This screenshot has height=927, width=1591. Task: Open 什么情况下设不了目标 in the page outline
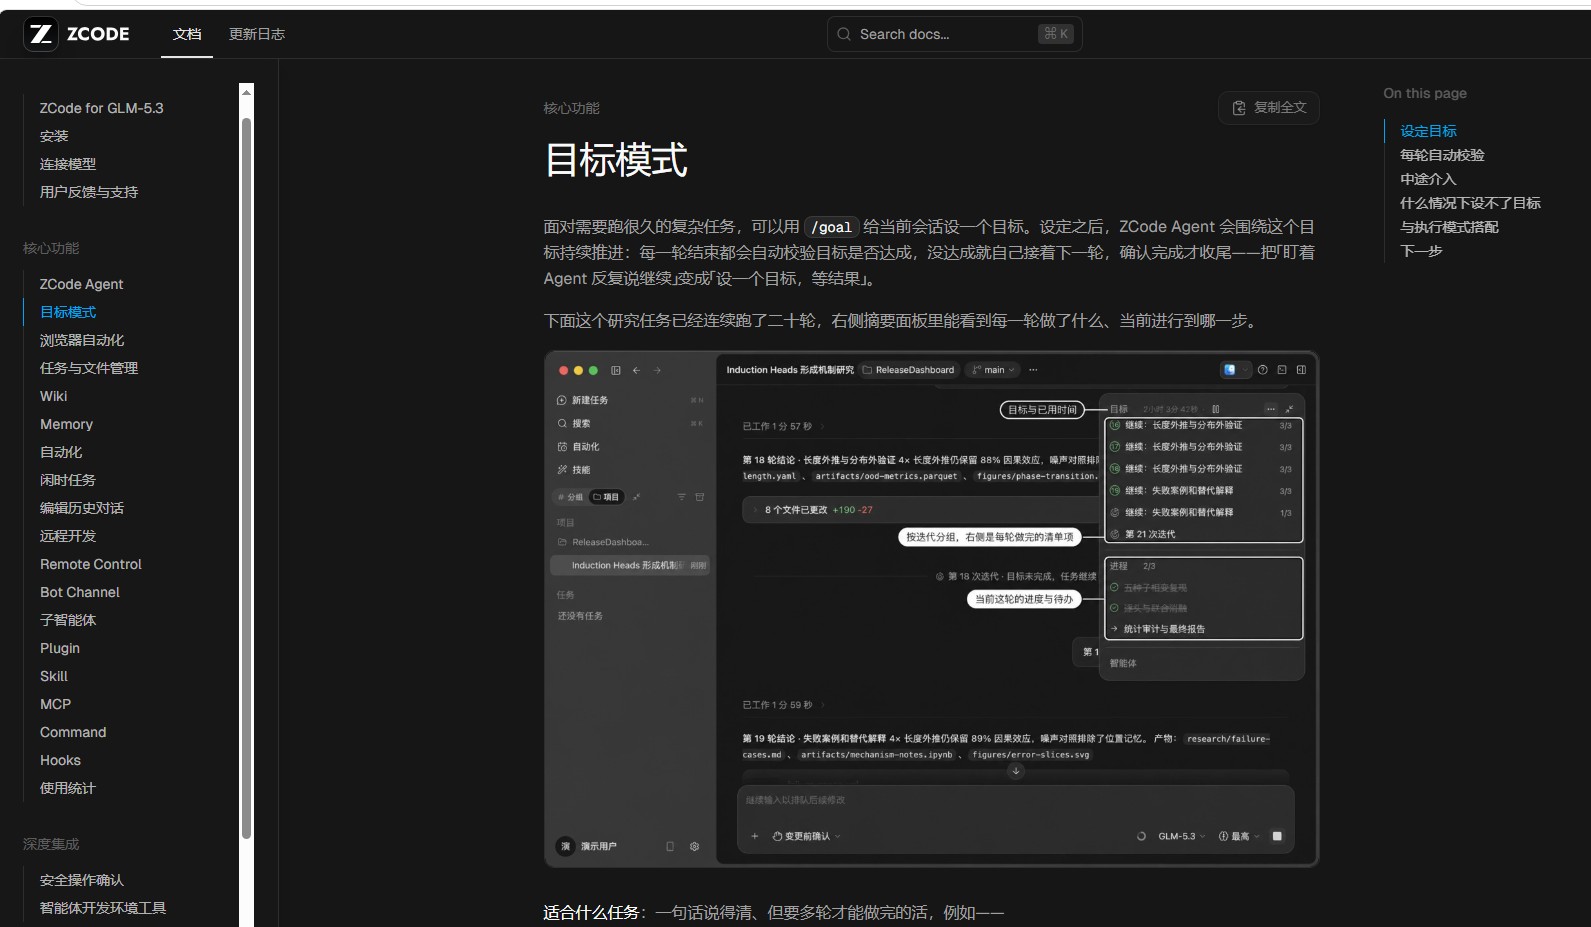1470,203
